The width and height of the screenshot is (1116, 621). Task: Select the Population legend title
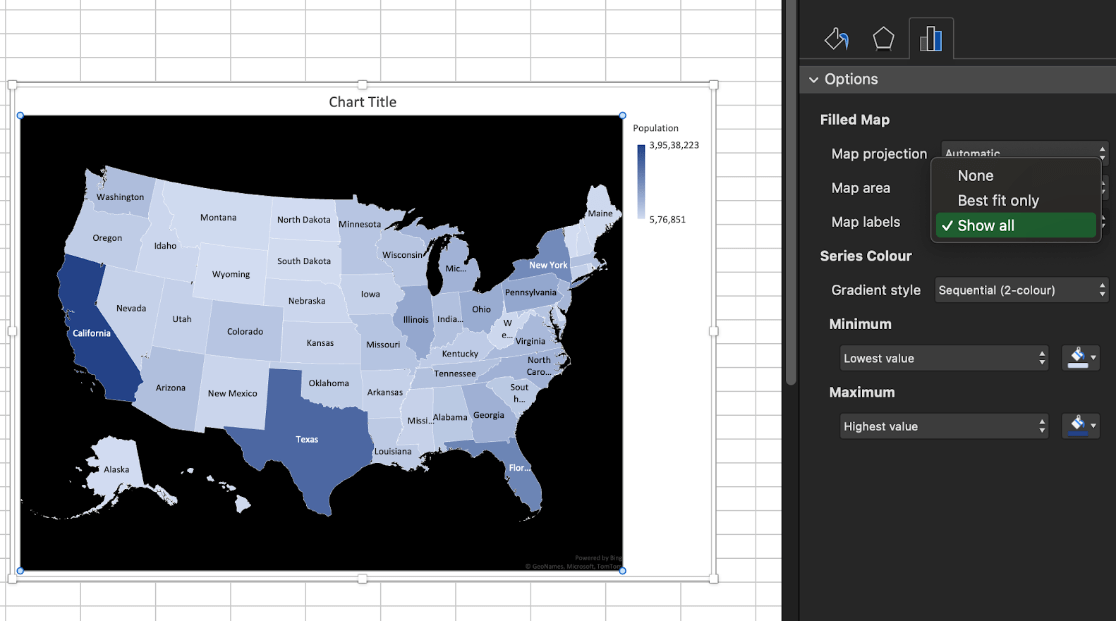click(x=656, y=128)
